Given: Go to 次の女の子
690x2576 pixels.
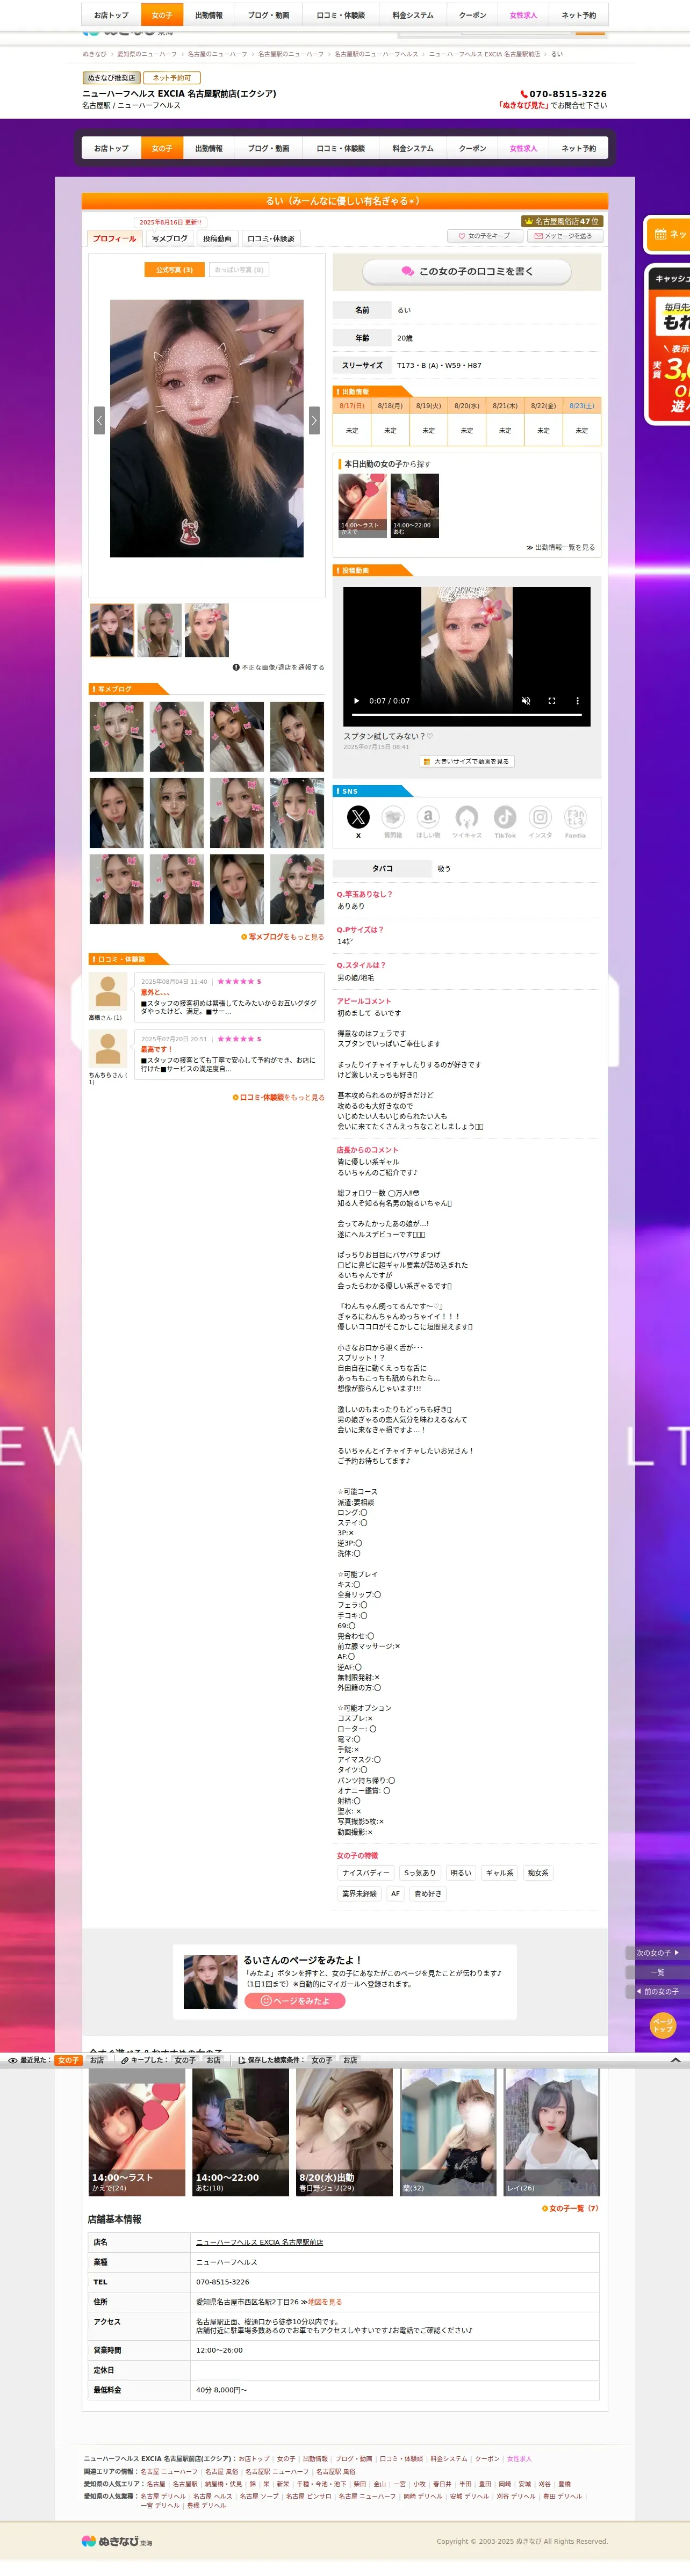Looking at the screenshot, I should 657,1952.
